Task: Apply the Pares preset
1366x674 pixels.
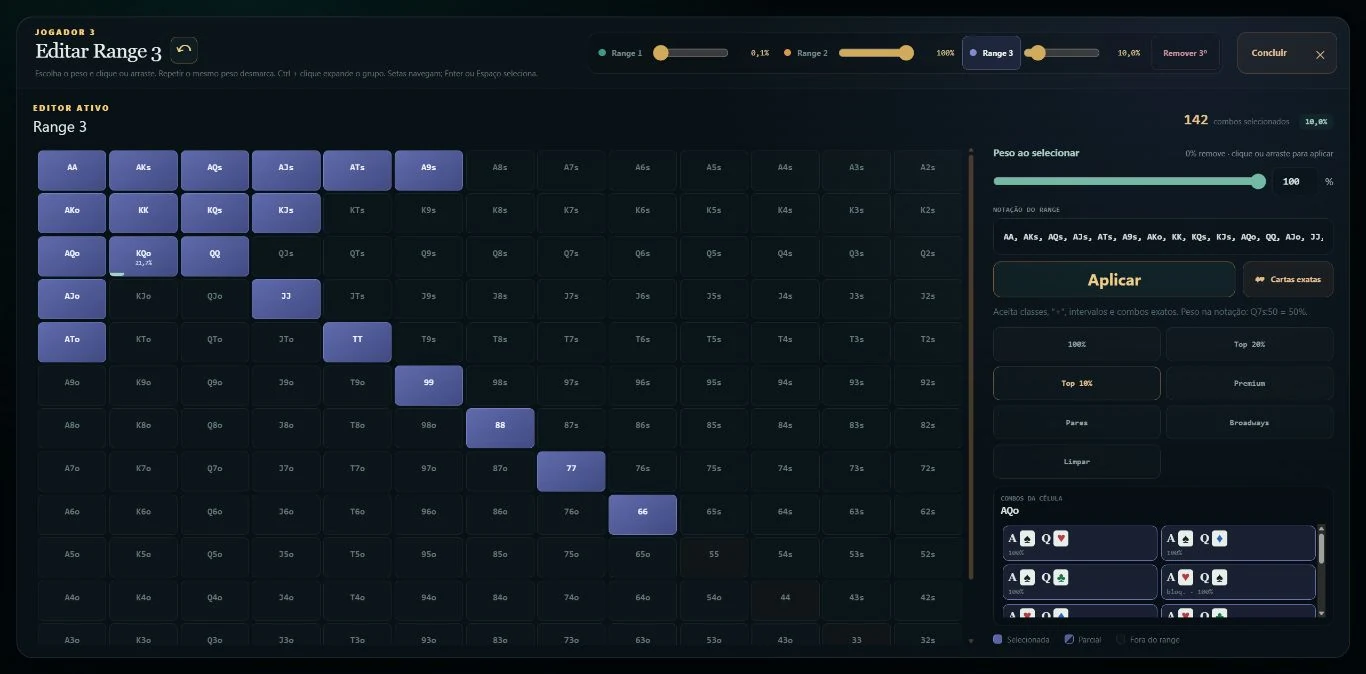Action: [1077, 422]
